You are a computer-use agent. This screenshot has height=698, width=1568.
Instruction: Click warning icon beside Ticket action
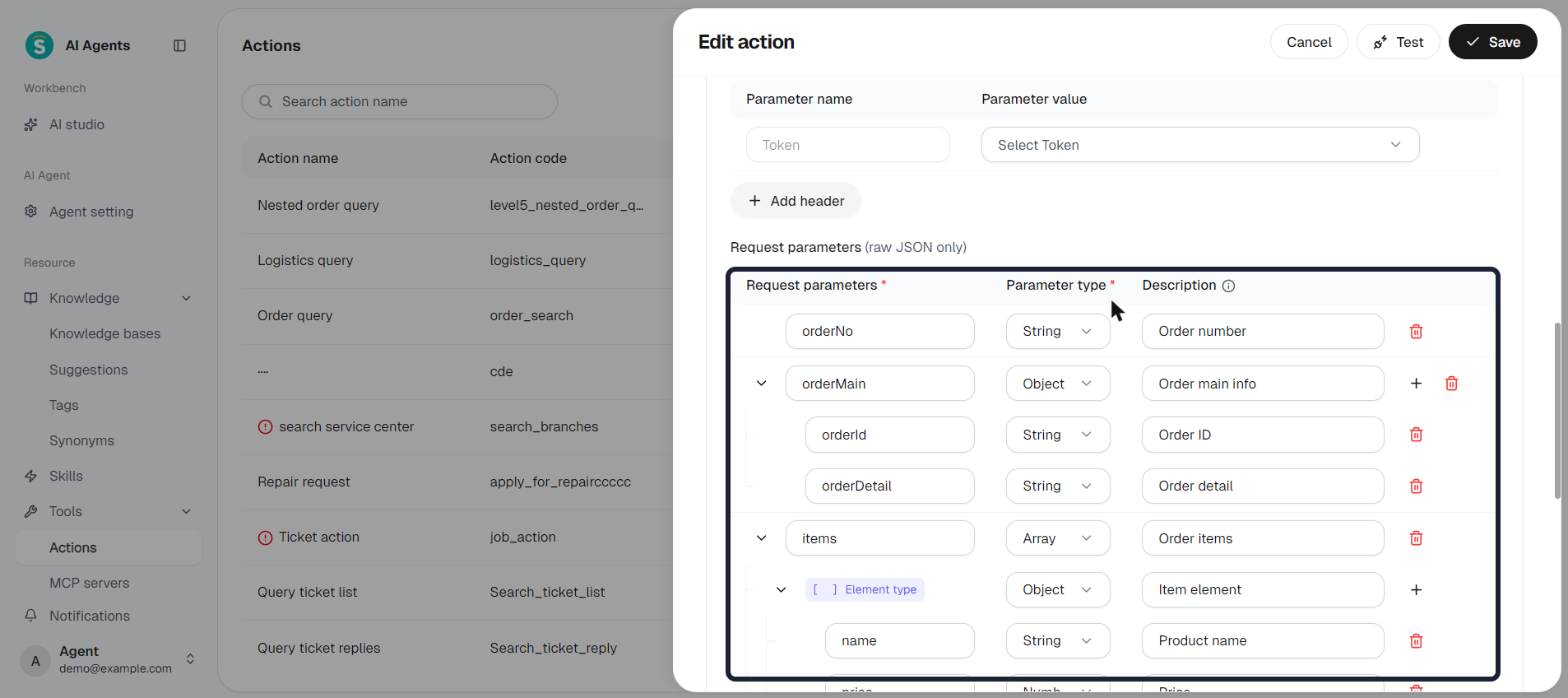coord(265,537)
